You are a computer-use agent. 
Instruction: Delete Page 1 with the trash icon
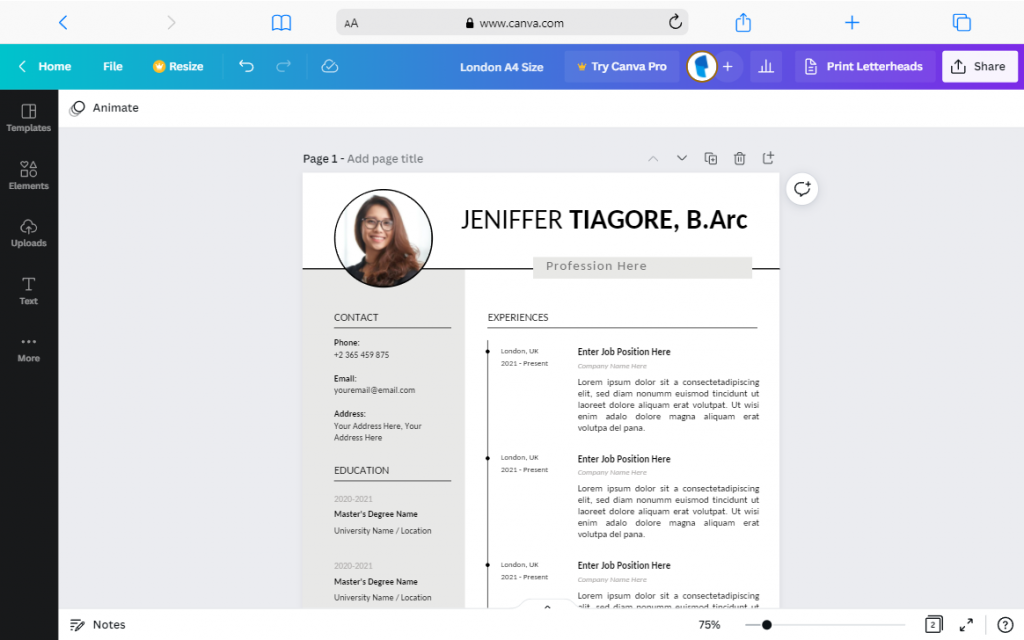[x=739, y=158]
